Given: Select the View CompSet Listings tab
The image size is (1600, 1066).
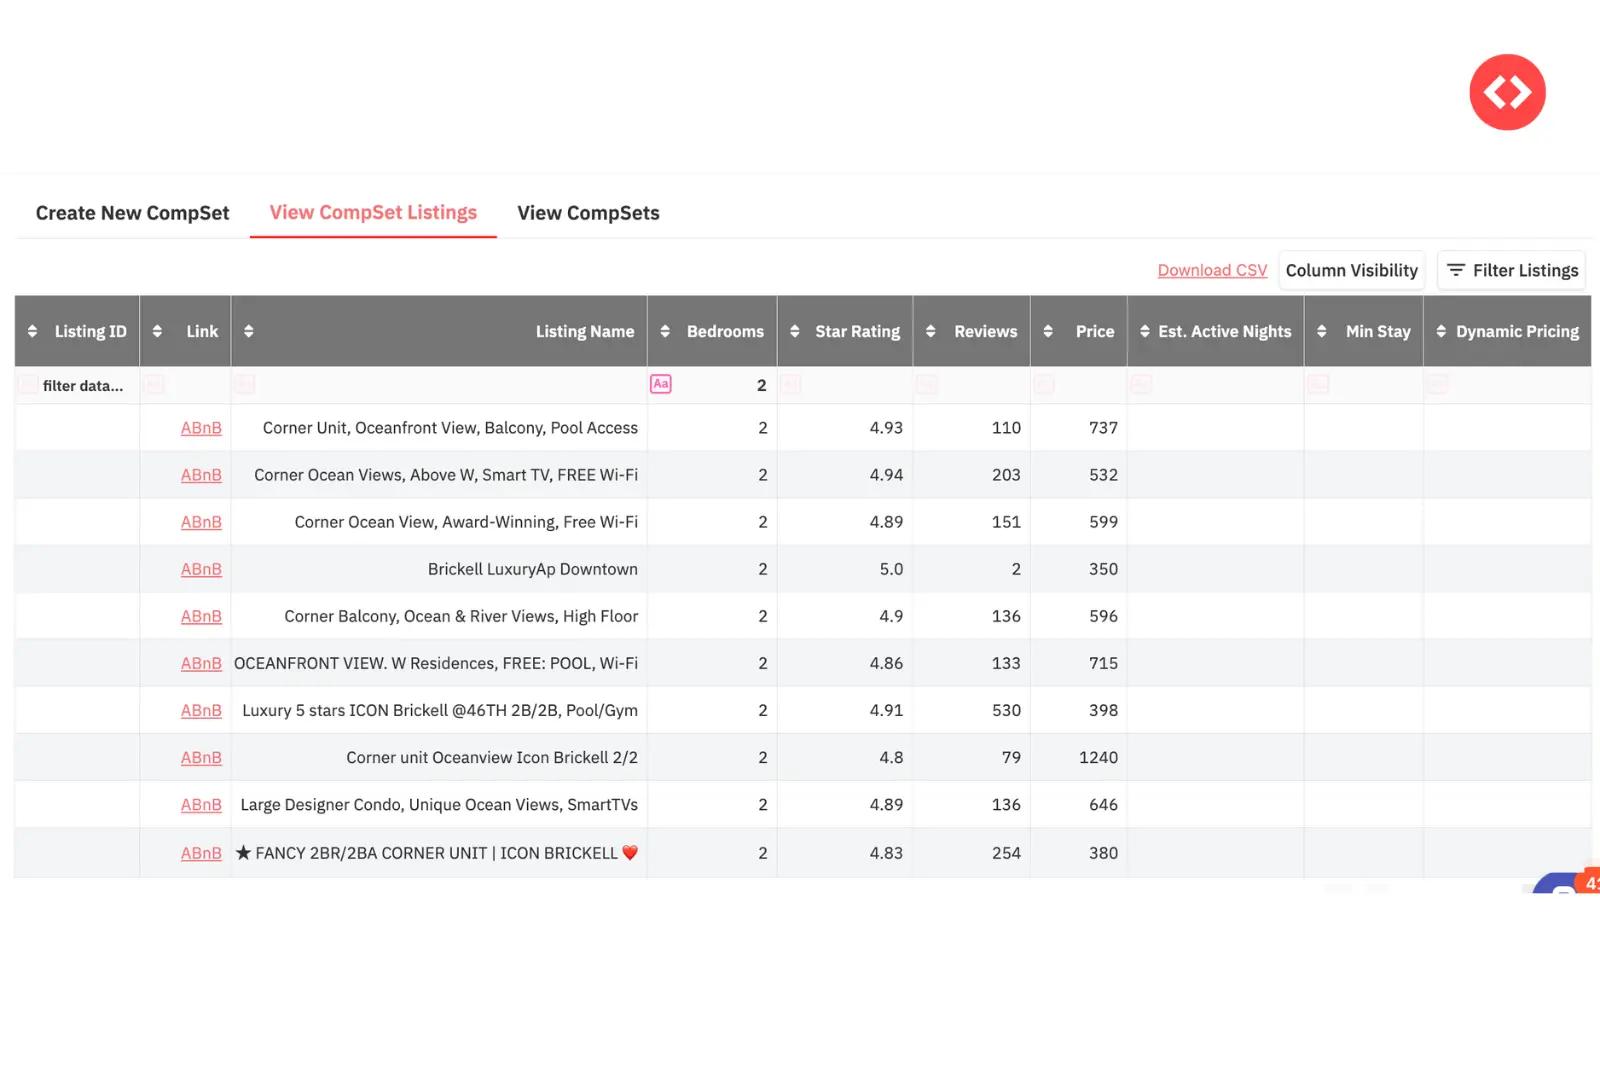Looking at the screenshot, I should pyautogui.click(x=373, y=213).
